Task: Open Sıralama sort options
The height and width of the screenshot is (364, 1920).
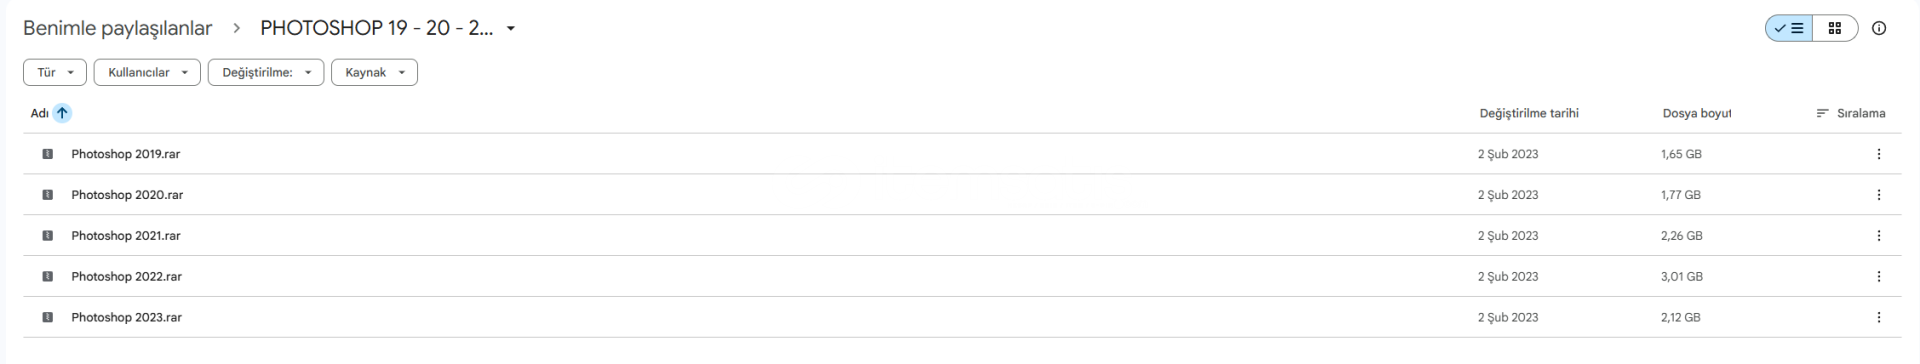Action: coord(1851,113)
